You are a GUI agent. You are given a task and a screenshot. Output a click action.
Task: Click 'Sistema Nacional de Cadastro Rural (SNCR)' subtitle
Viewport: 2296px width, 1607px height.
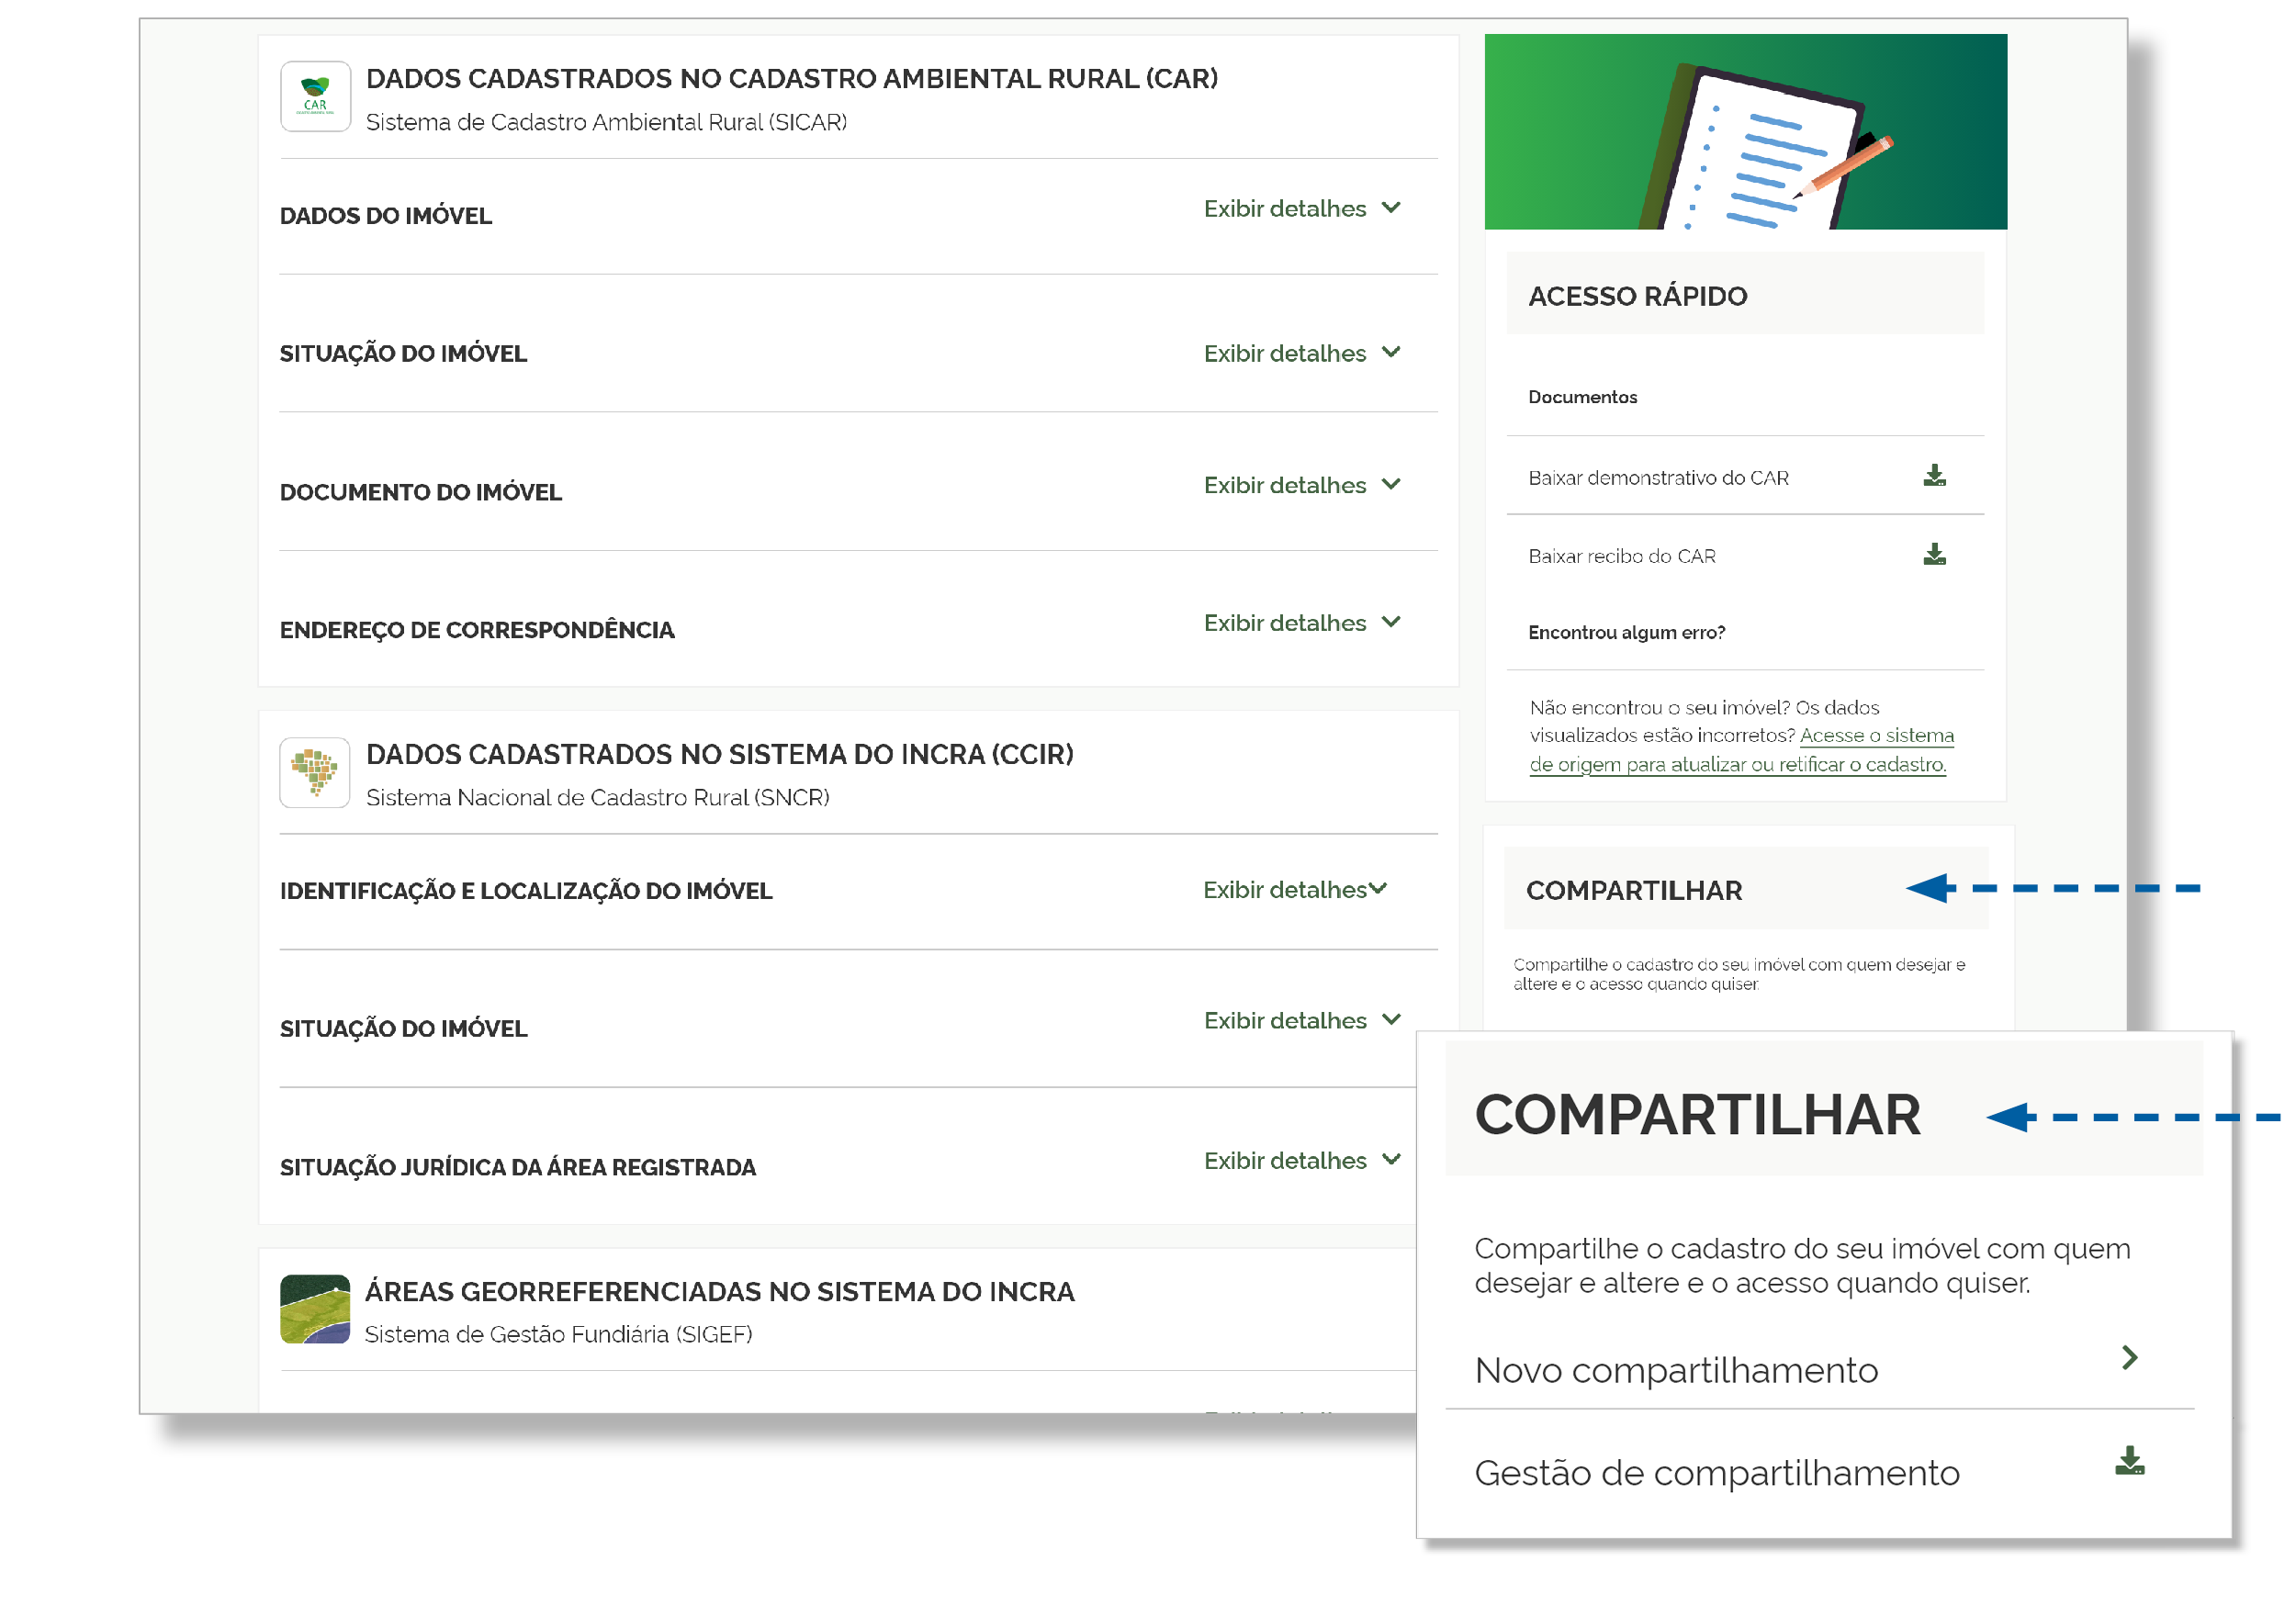598,798
